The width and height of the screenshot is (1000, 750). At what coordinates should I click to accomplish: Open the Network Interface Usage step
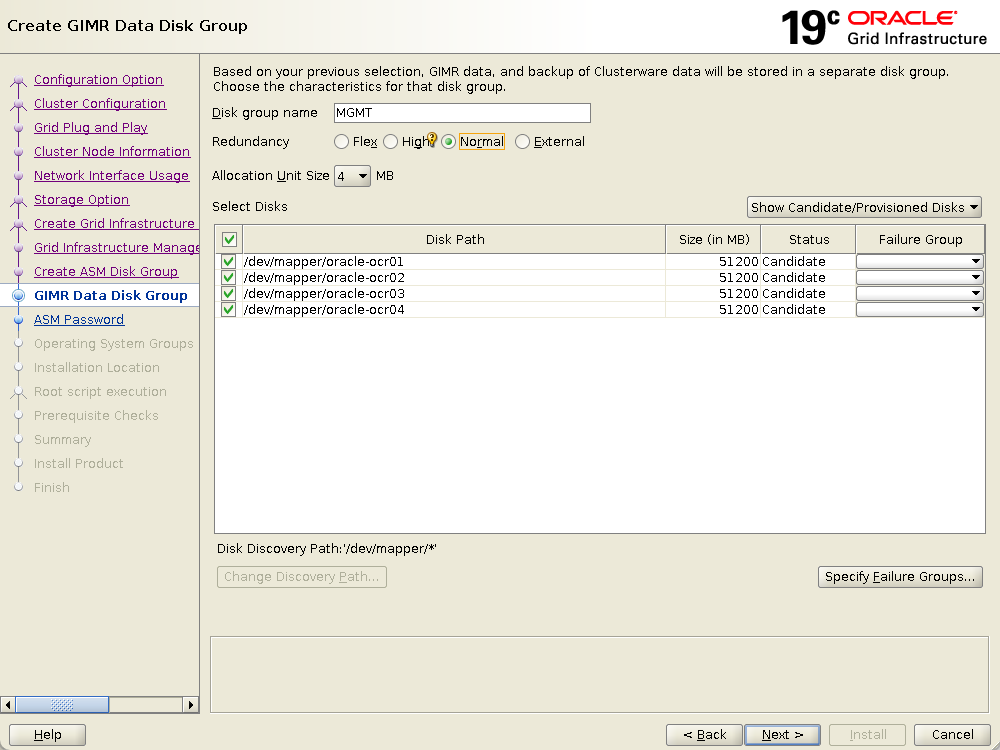point(111,176)
